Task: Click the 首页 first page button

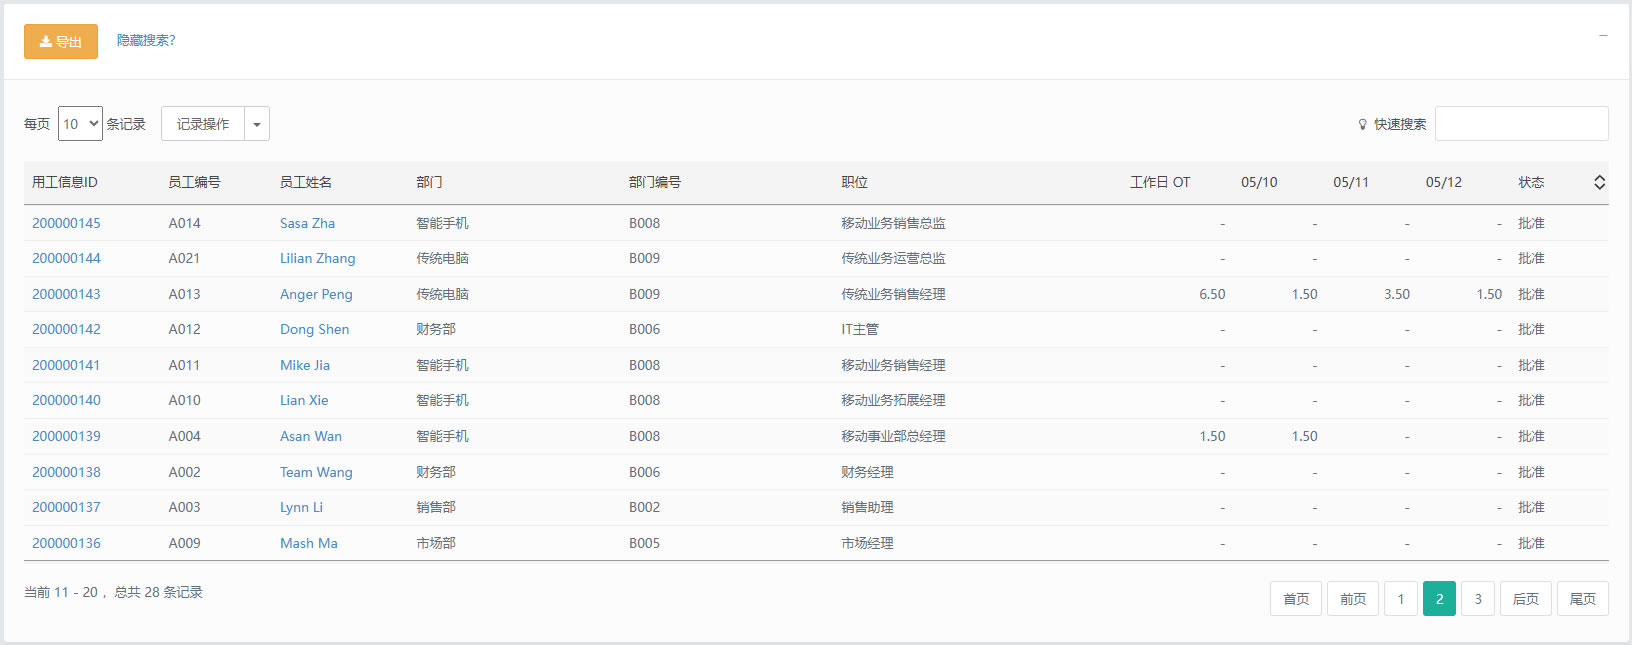Action: [x=1296, y=599]
